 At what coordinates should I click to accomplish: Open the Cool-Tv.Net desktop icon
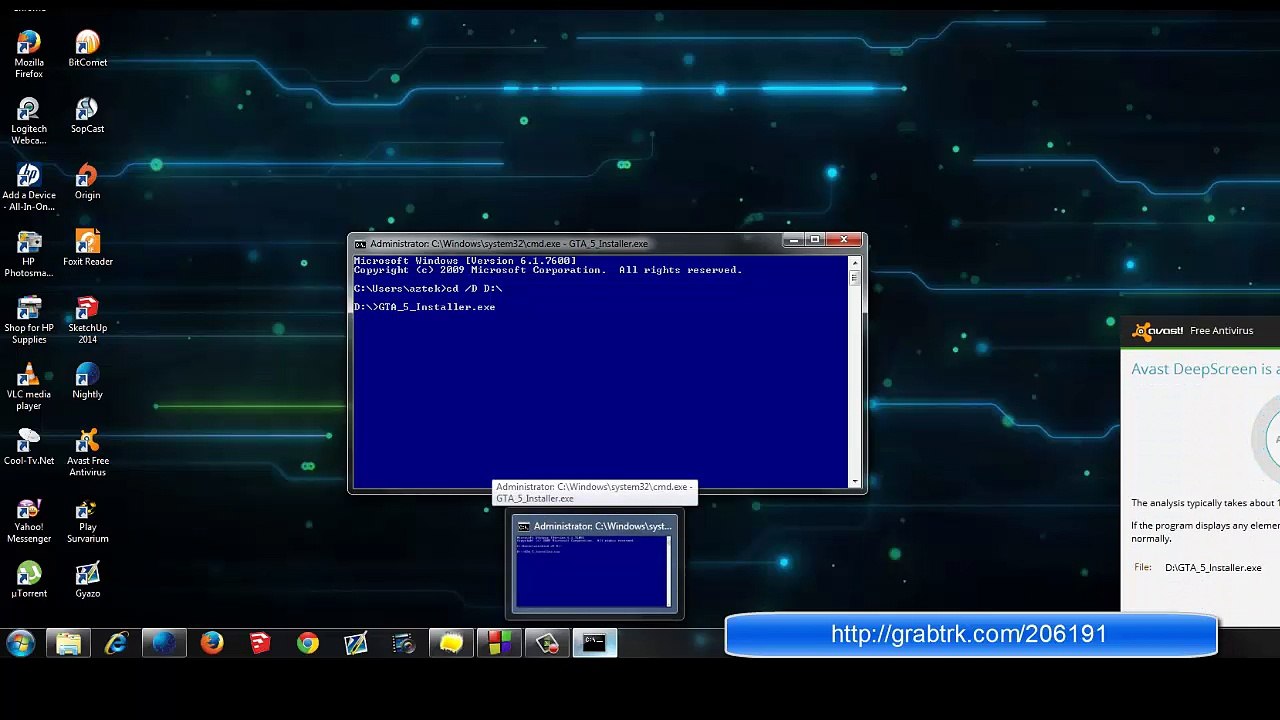click(x=29, y=447)
